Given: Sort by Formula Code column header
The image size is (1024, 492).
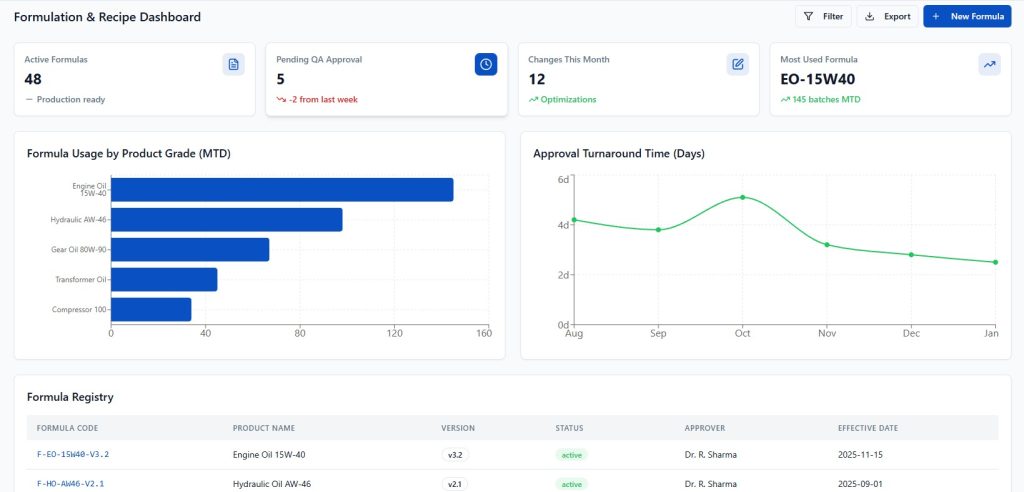Looking at the screenshot, I should click(67, 428).
